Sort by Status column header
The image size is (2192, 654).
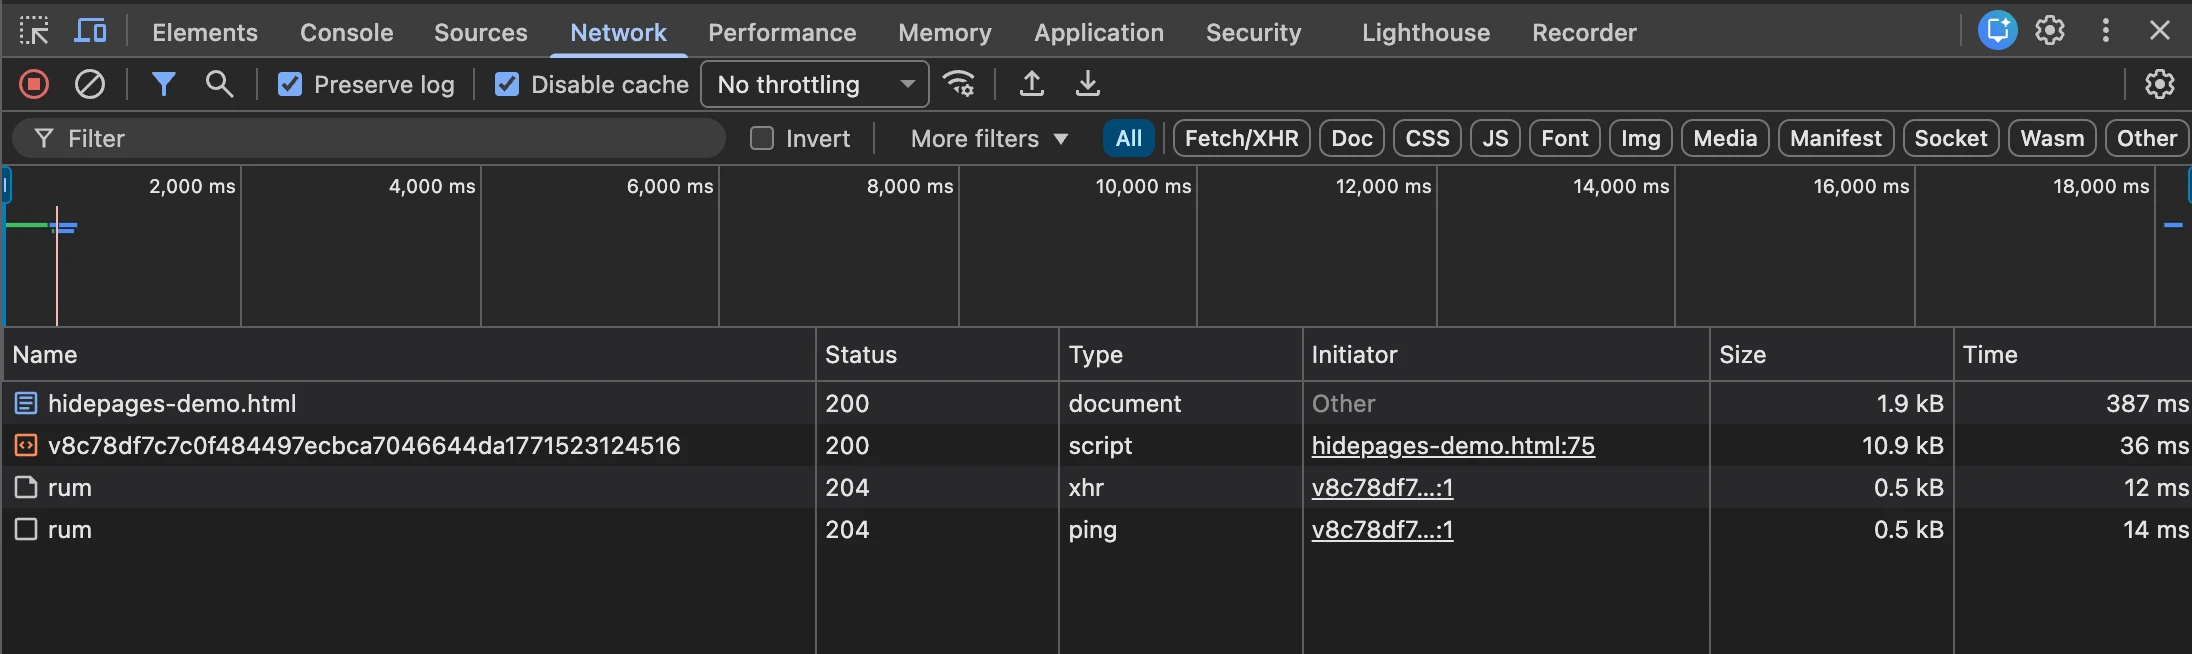pyautogui.click(x=937, y=355)
